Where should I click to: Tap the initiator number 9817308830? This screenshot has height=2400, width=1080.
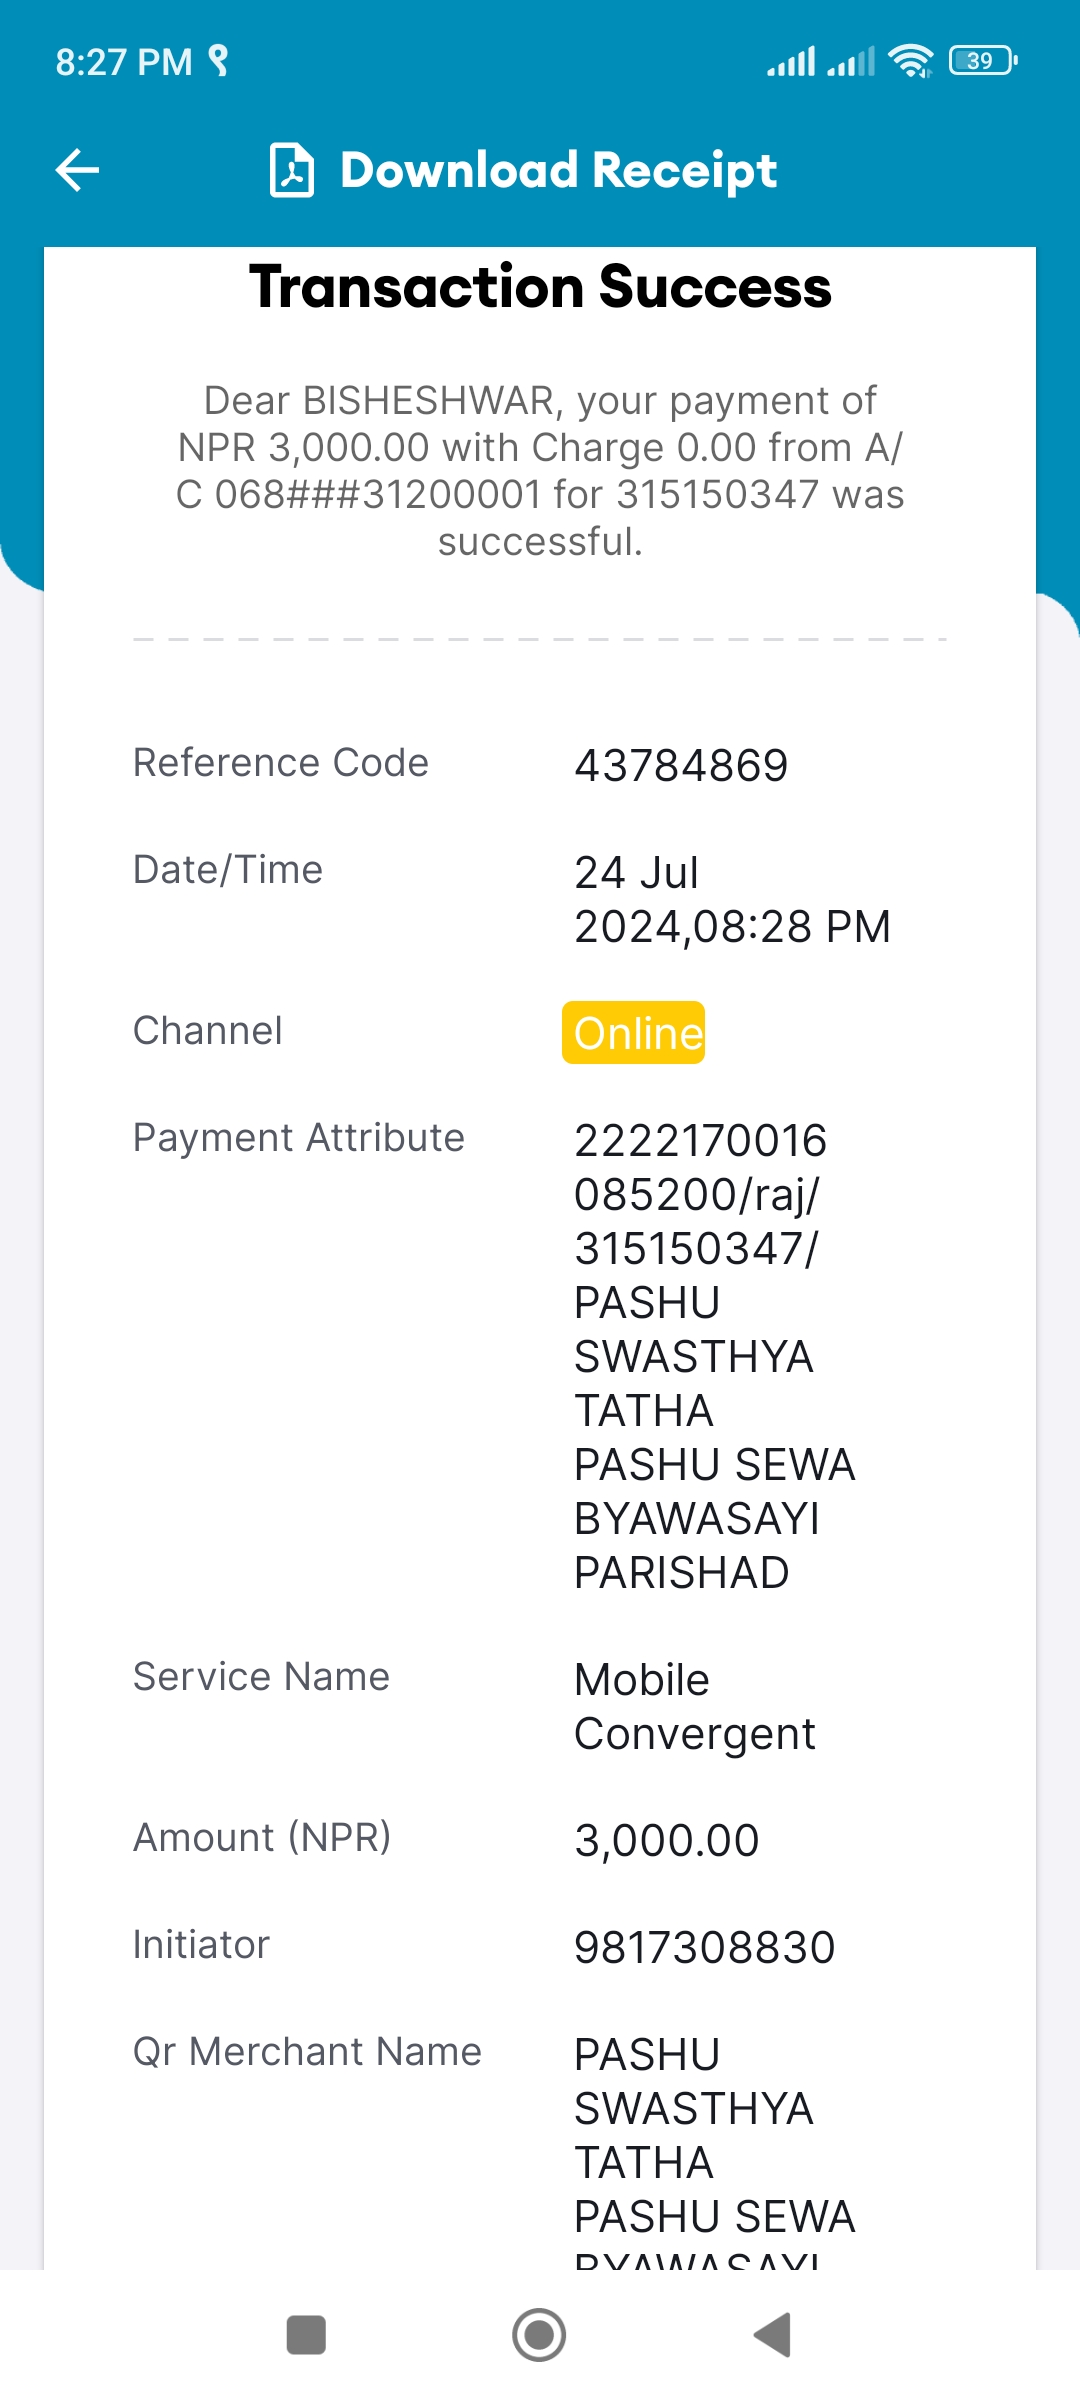(x=705, y=1948)
